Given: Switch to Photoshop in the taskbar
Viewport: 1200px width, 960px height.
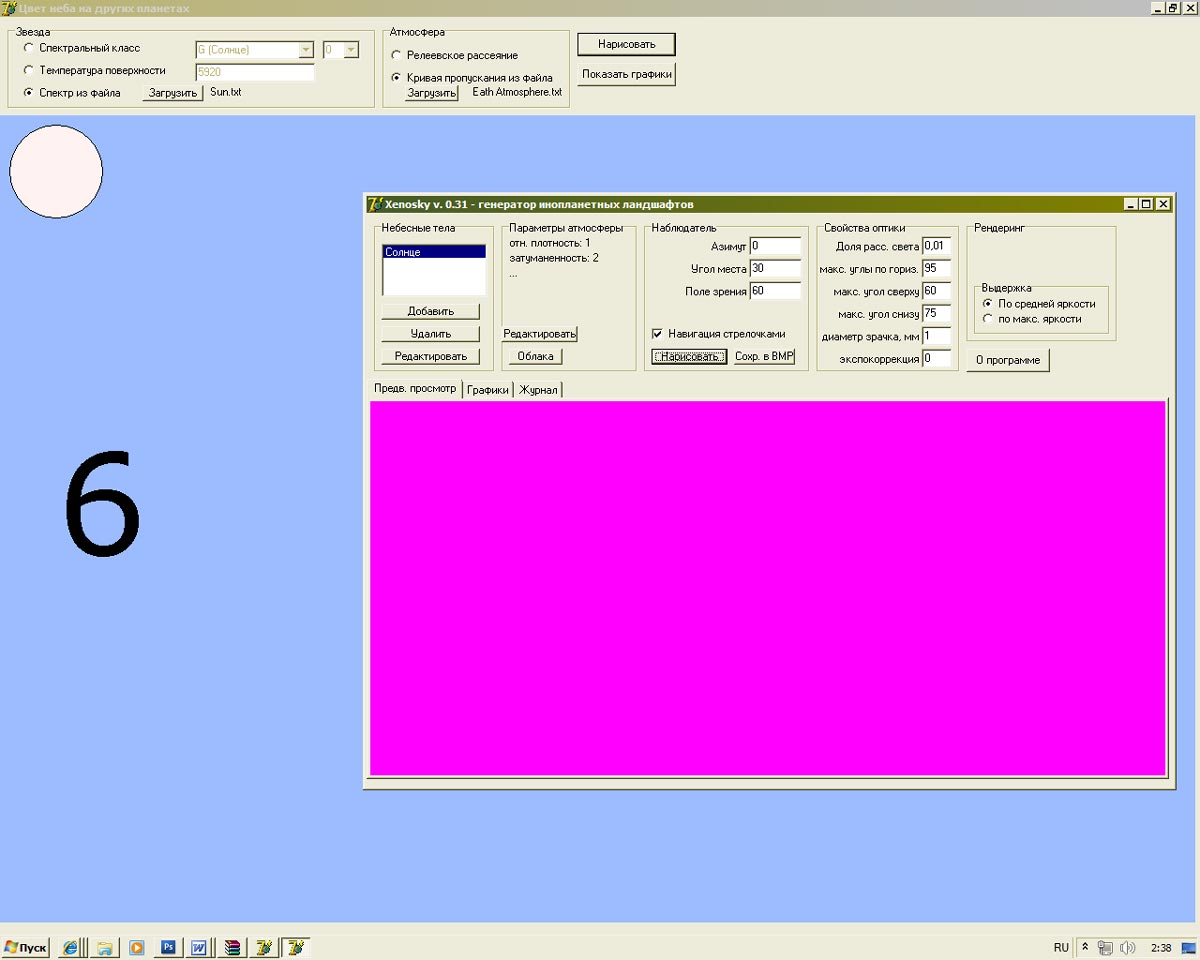Looking at the screenshot, I should click(x=169, y=947).
